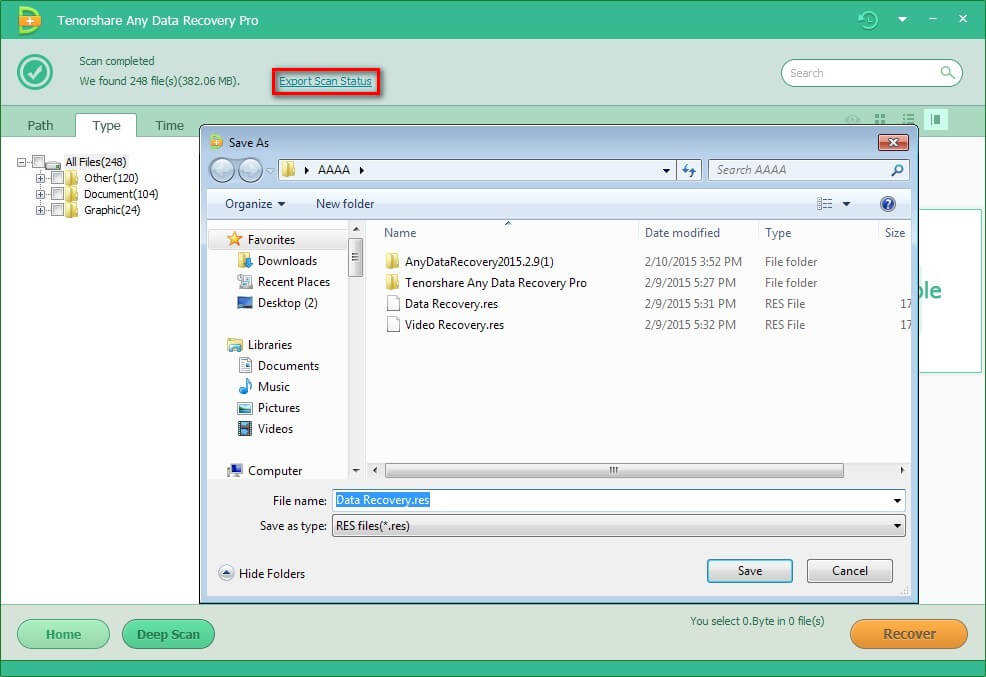
Task: Click the magnifier icon in Search AAAA
Action: (x=897, y=170)
